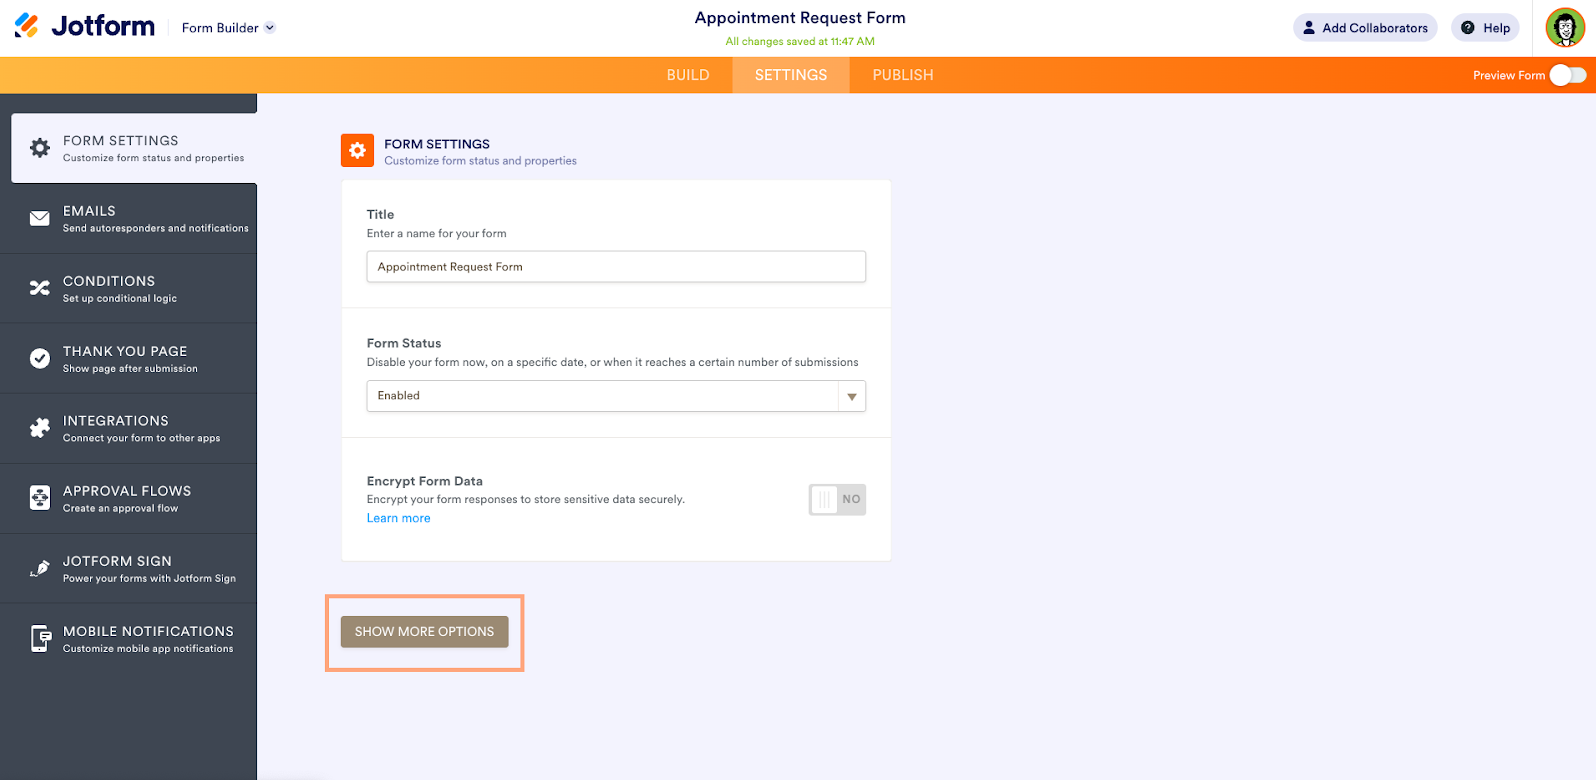Open Approval Flows section
This screenshot has width=1596, height=780.
pos(128,498)
